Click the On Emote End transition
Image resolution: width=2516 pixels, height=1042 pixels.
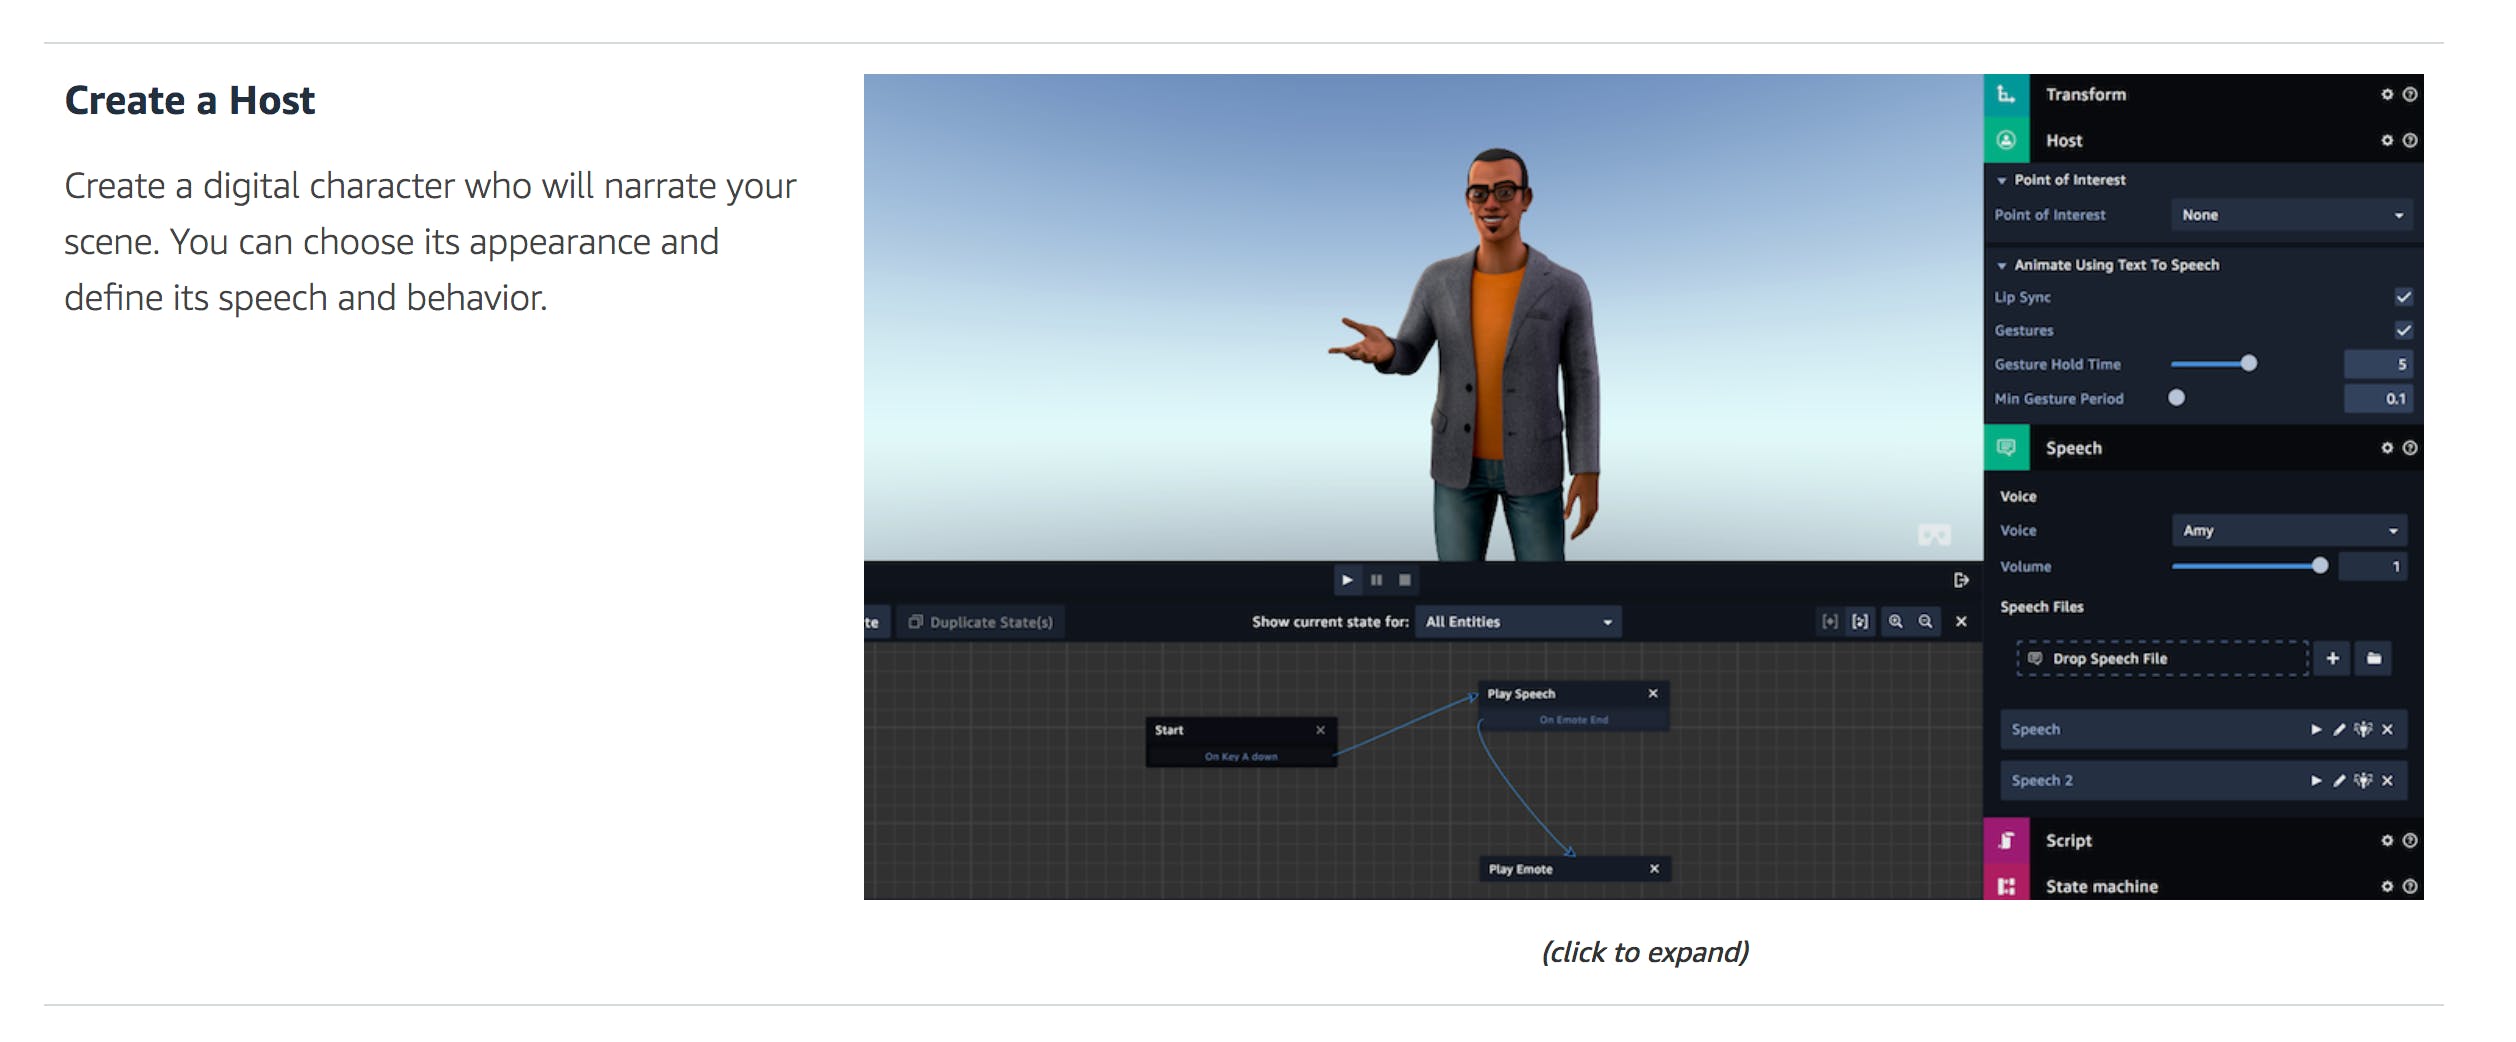(x=1574, y=720)
